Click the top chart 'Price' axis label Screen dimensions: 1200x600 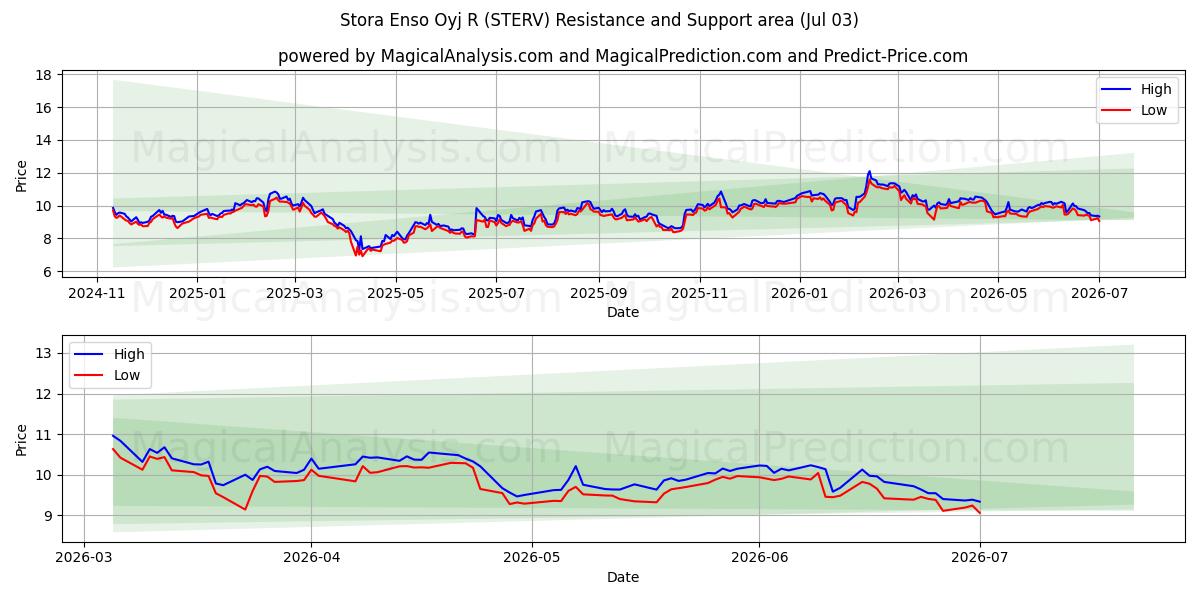point(22,176)
